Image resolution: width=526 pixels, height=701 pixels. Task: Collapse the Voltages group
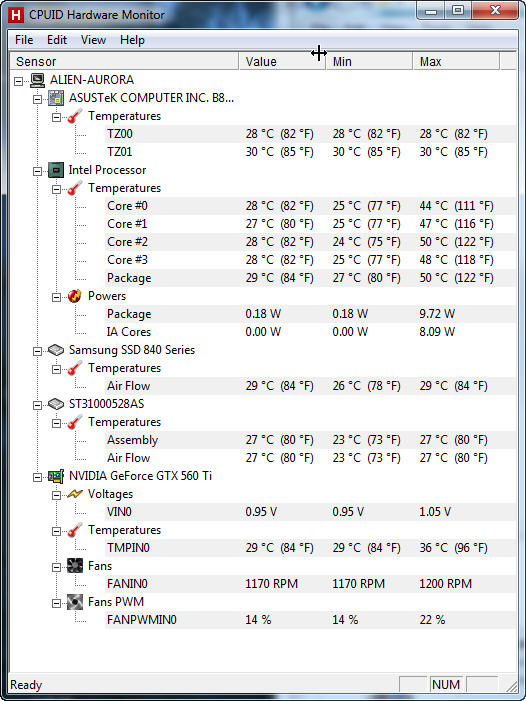point(56,495)
